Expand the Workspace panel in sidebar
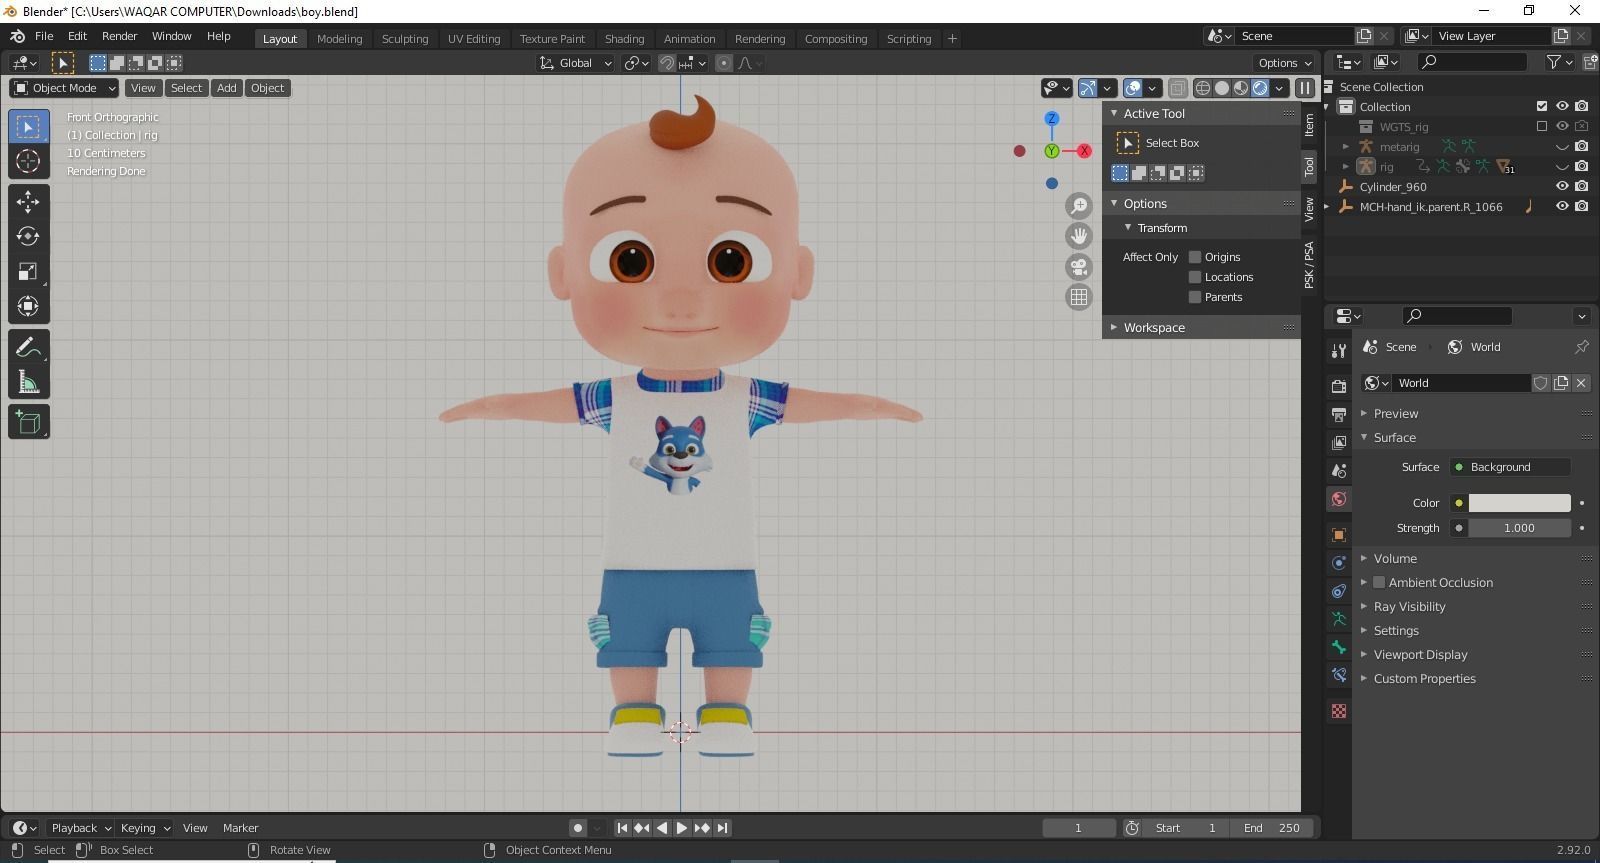This screenshot has width=1600, height=863. 1153,327
